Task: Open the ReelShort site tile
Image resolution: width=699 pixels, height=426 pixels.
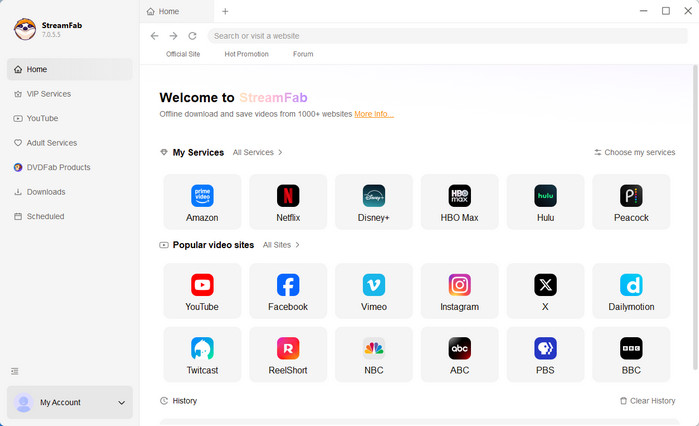Action: click(288, 355)
